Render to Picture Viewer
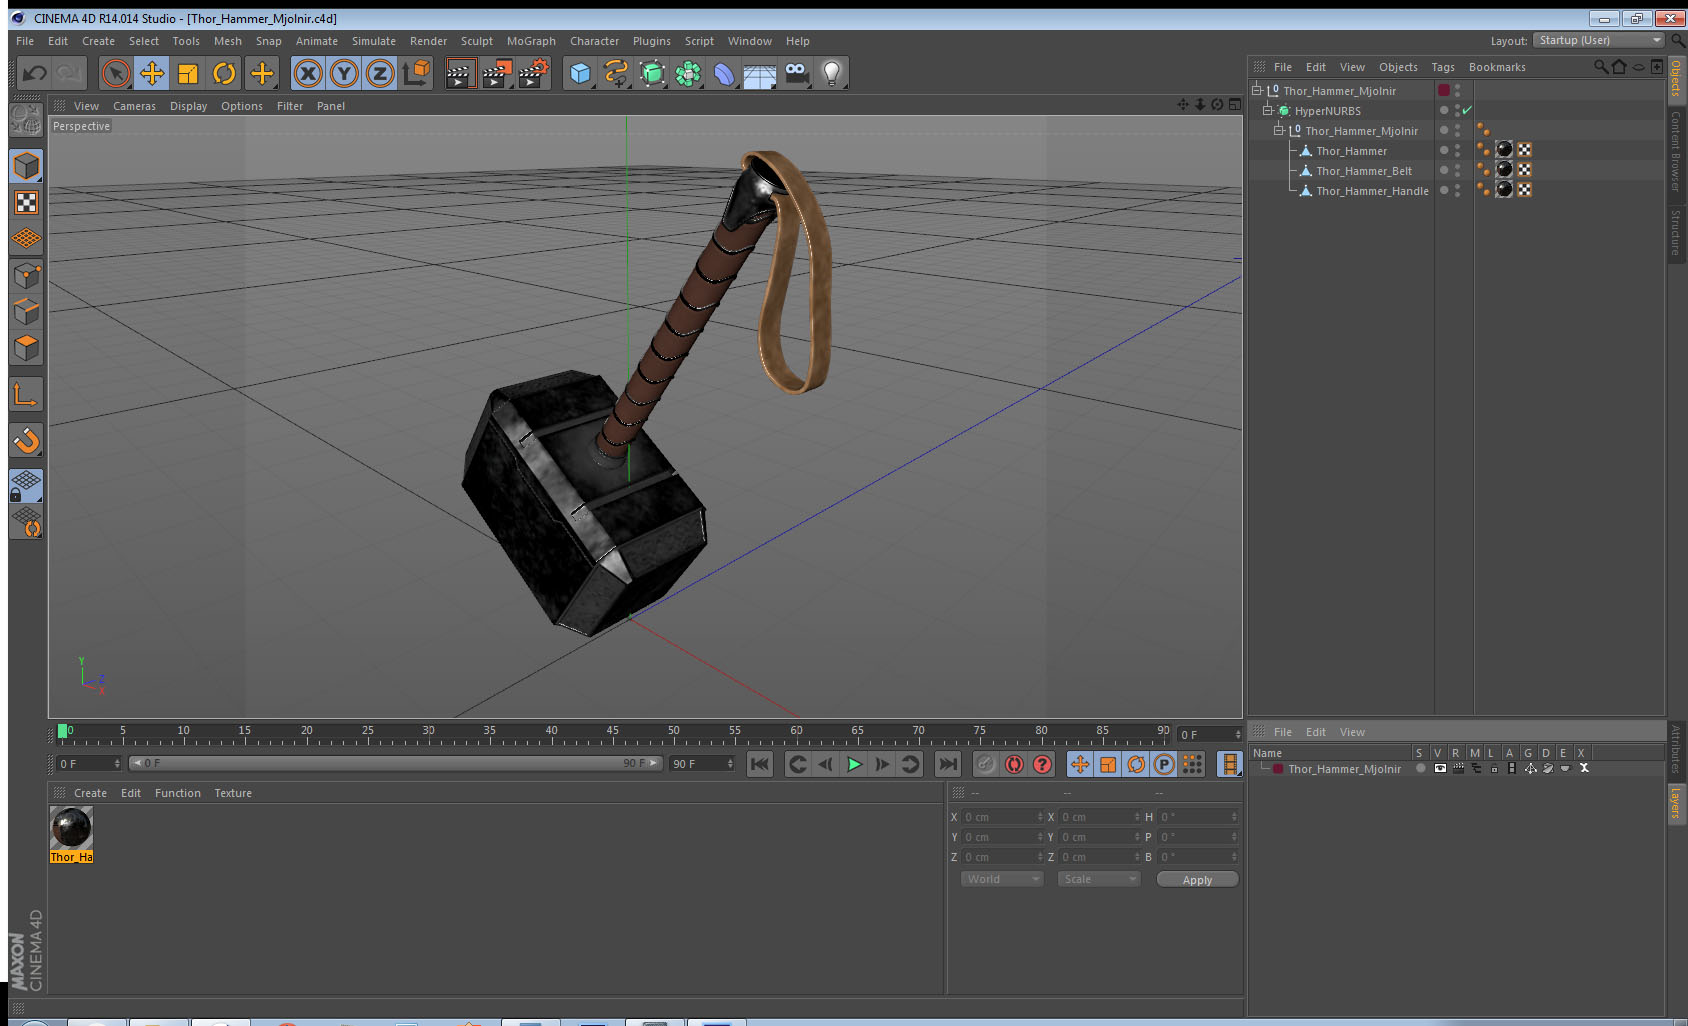The width and height of the screenshot is (1688, 1026). (x=497, y=73)
